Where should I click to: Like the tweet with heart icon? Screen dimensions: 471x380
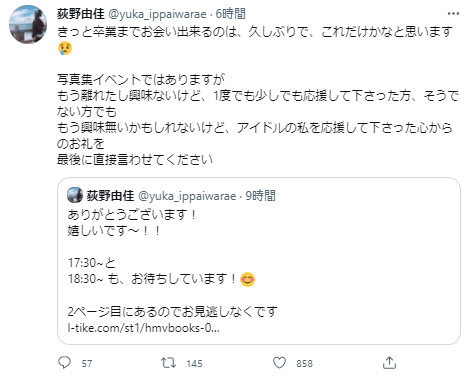(x=279, y=363)
